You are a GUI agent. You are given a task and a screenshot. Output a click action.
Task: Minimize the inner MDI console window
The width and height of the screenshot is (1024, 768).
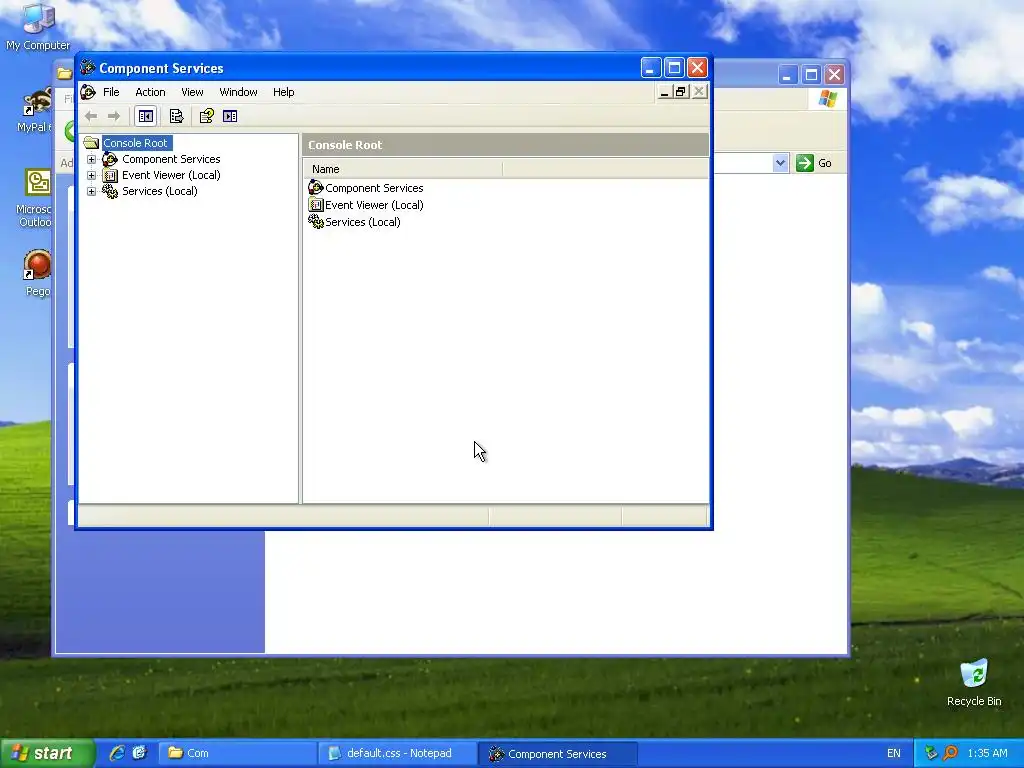pyautogui.click(x=664, y=92)
